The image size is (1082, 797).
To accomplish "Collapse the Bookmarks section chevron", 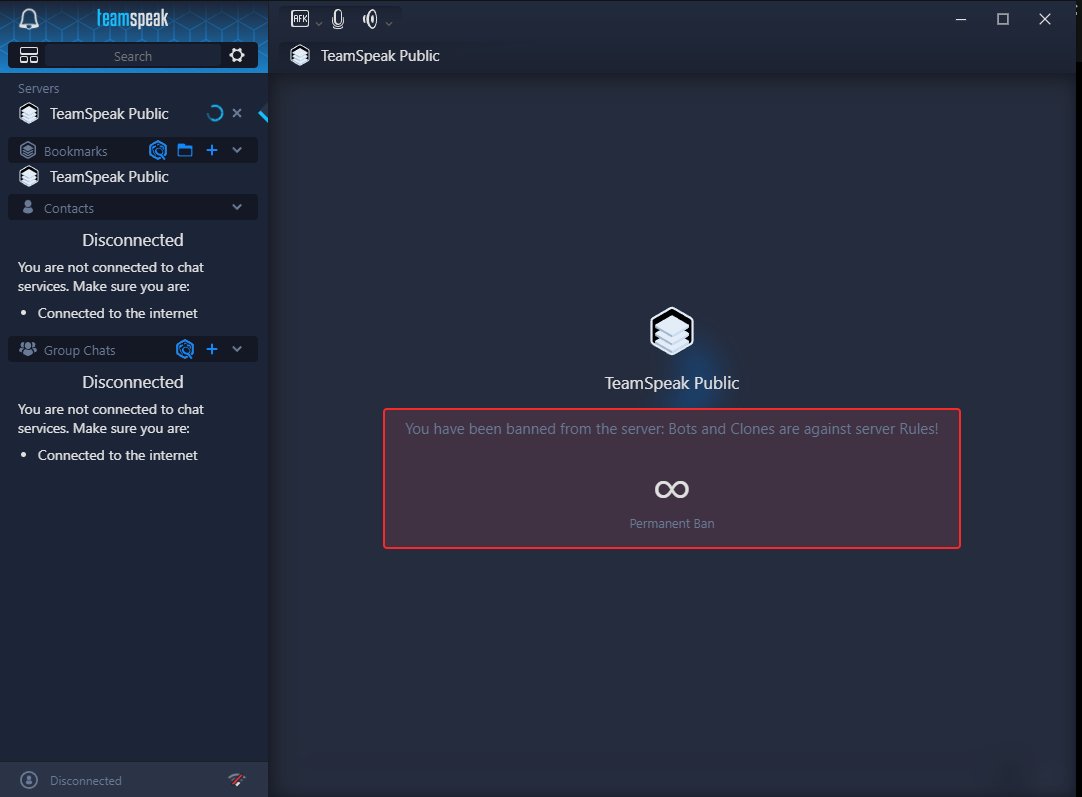I will coord(237,150).
